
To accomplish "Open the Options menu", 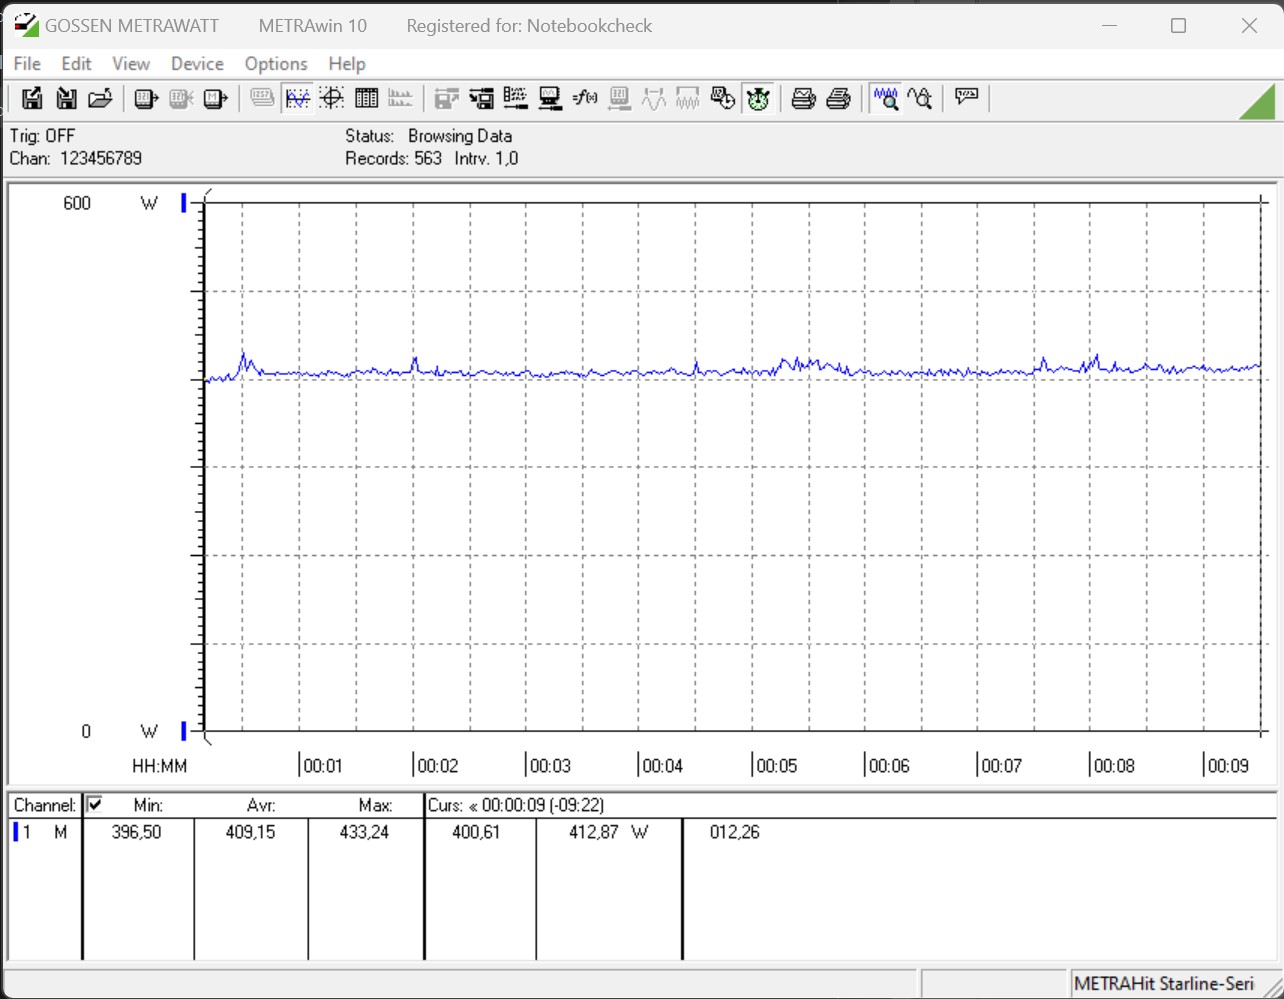I will coord(276,63).
